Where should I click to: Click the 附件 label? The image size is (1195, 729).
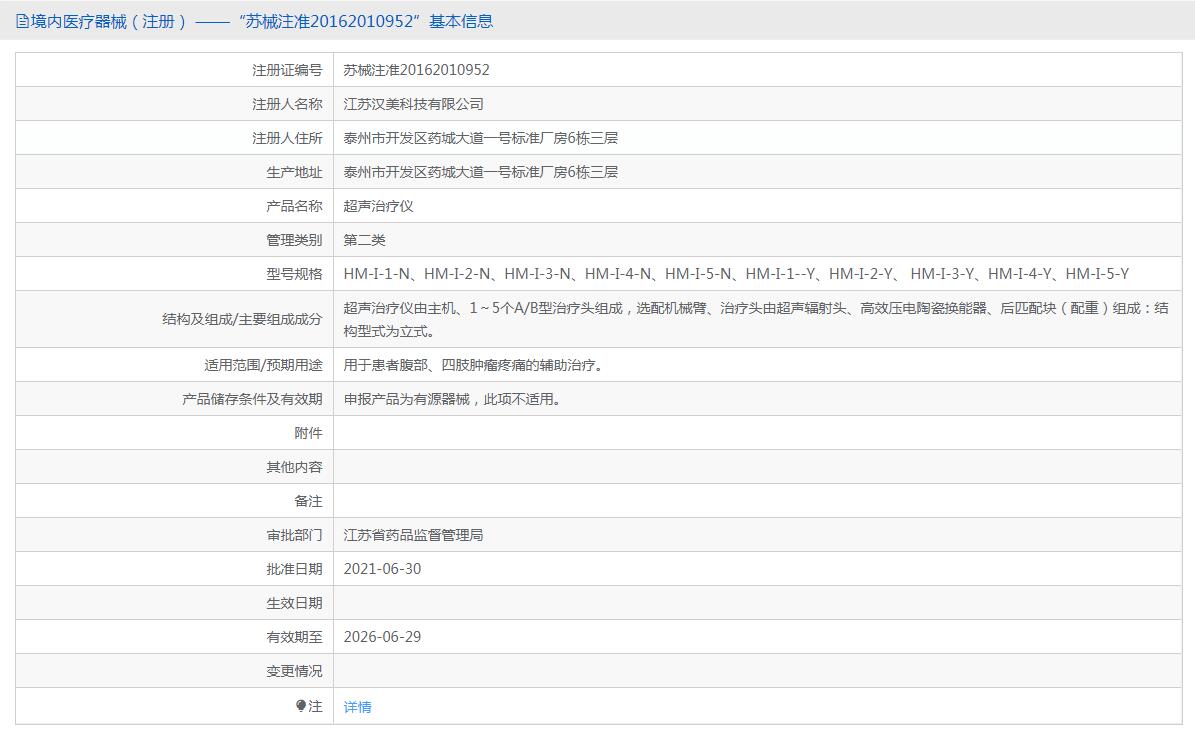(309, 433)
